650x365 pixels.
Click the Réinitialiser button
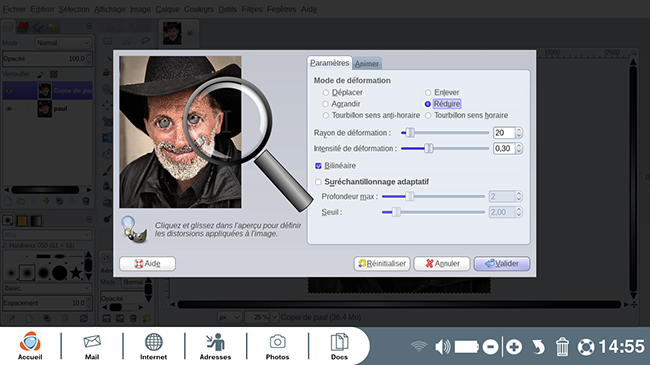tap(382, 263)
